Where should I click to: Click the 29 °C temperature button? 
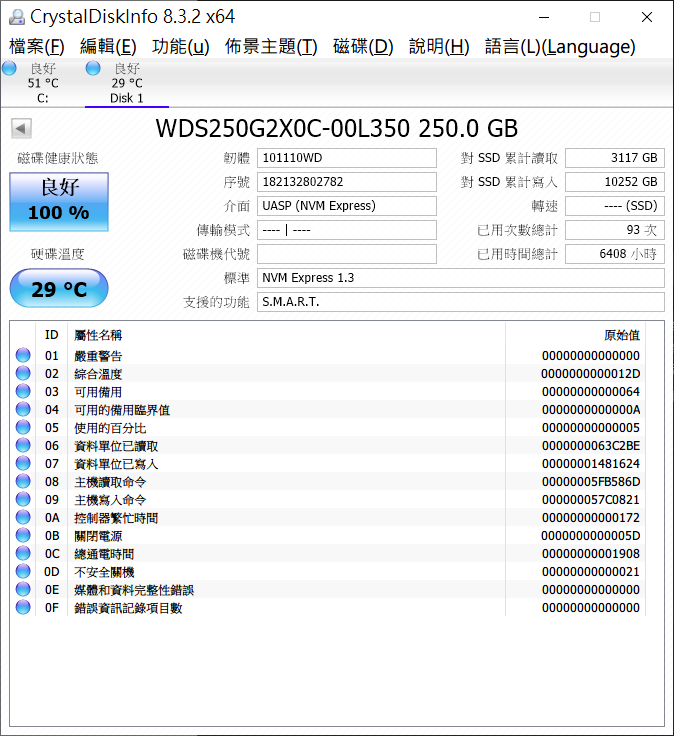tap(59, 288)
